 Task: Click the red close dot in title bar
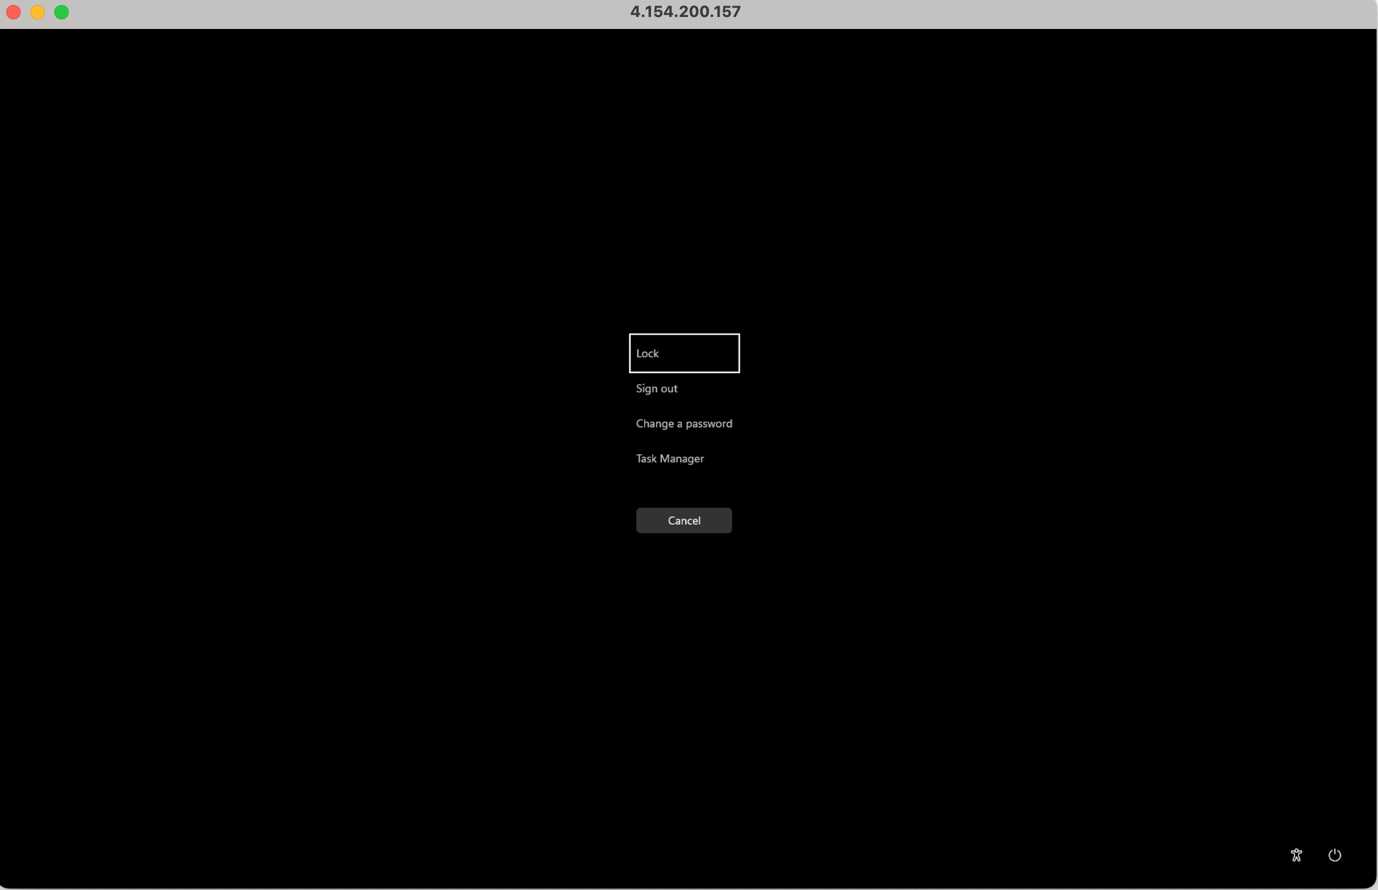[x=14, y=12]
